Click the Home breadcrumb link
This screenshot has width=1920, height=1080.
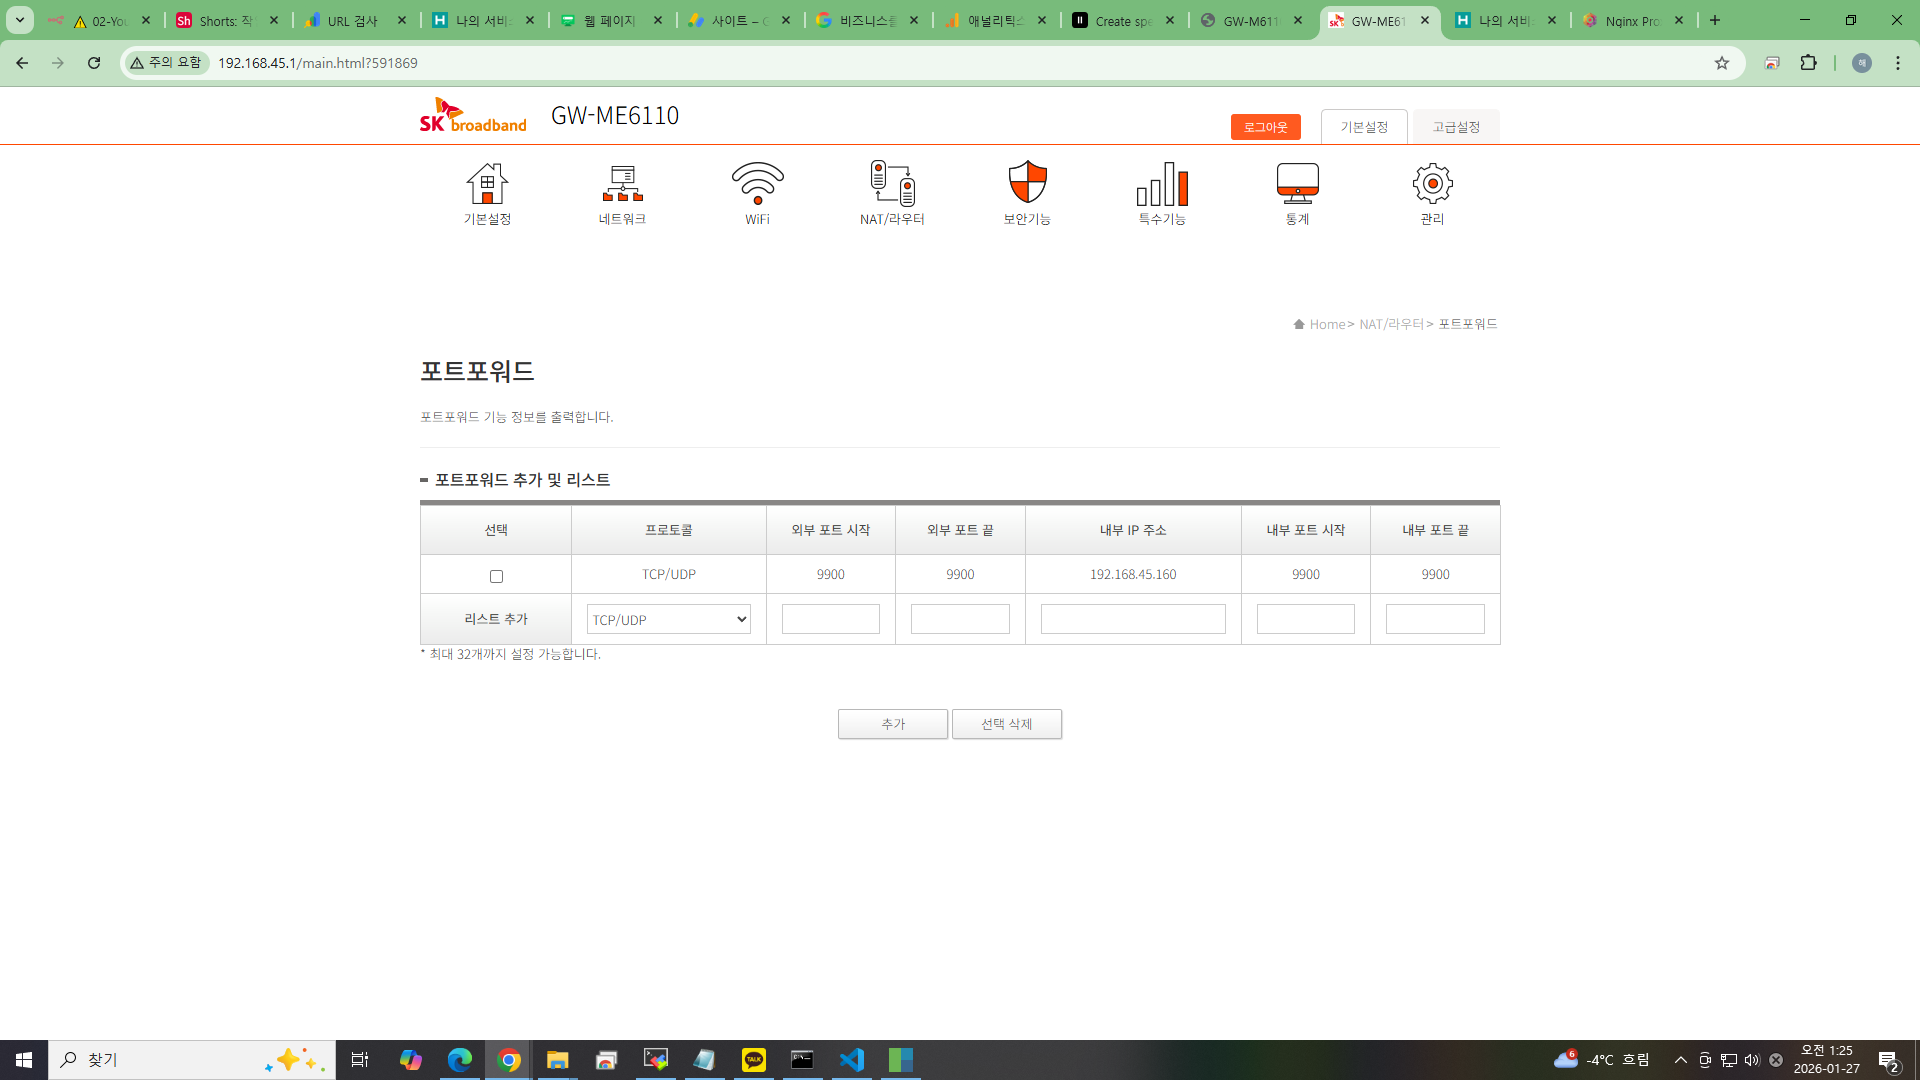point(1326,324)
